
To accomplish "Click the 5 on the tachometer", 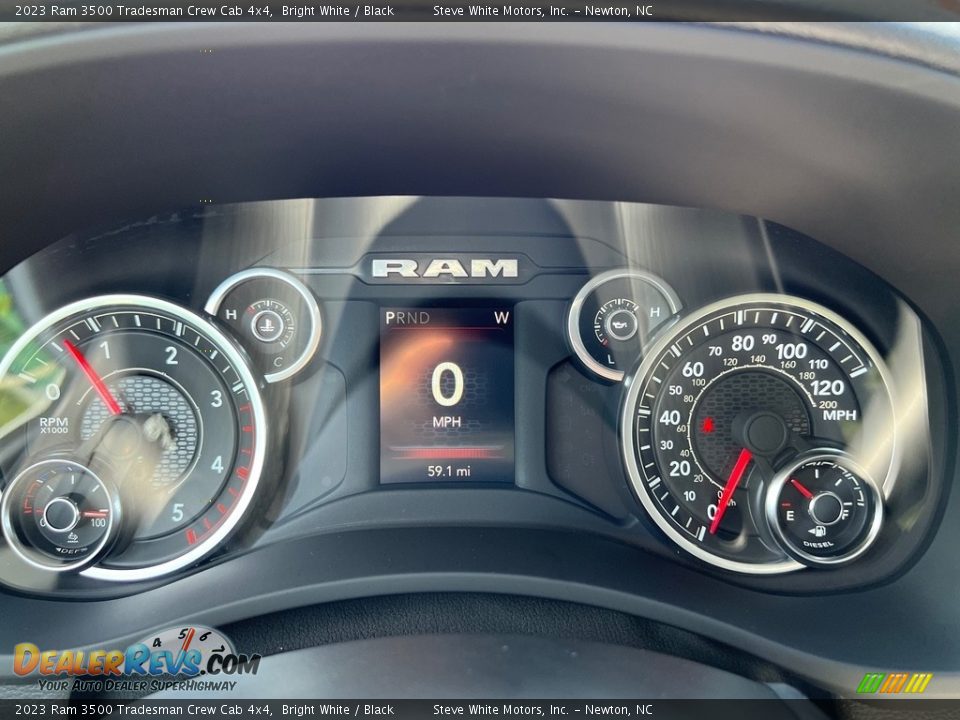I will tap(178, 512).
